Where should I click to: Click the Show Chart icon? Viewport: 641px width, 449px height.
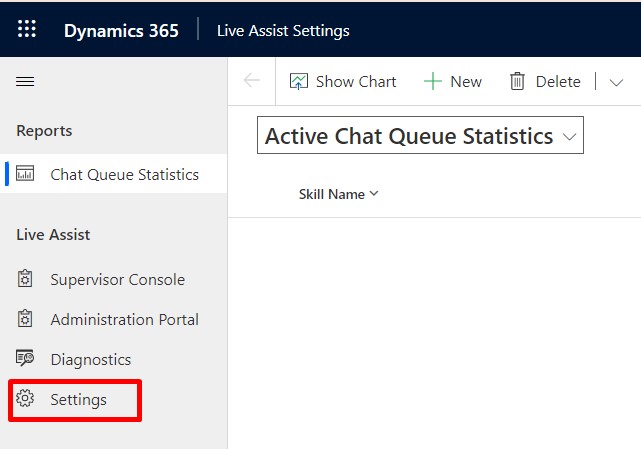point(299,81)
